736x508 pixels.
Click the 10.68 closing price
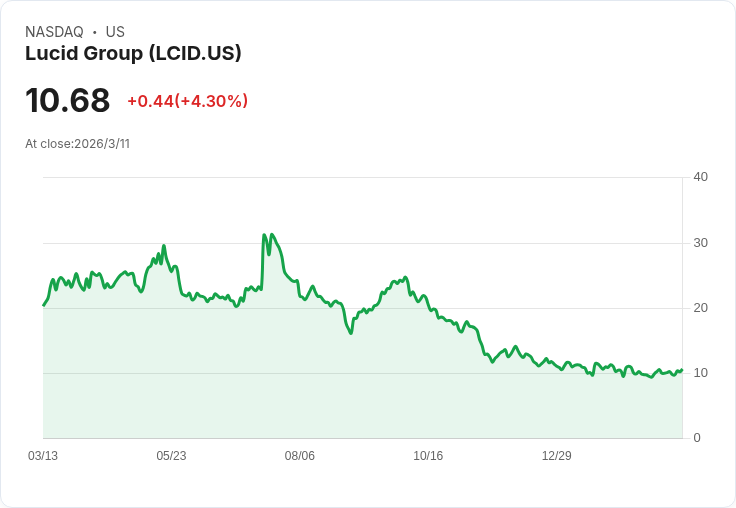click(67, 100)
